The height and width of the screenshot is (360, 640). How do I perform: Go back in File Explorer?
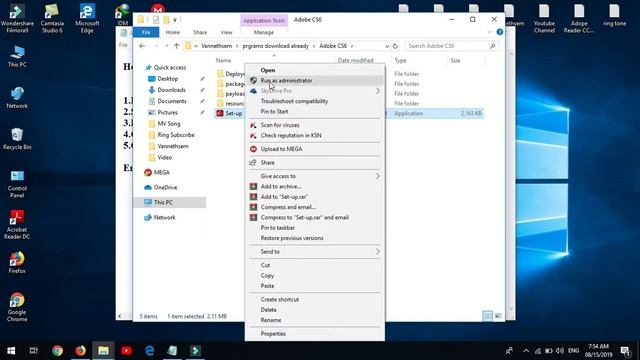(142, 46)
